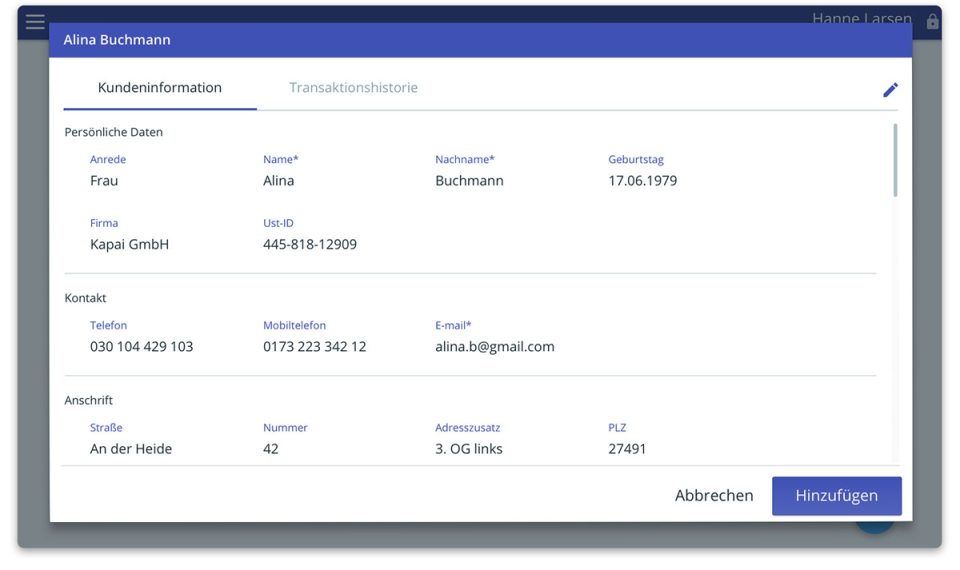Click the Persönliche Daten section heading
This screenshot has width=960, height=570.
click(x=114, y=132)
